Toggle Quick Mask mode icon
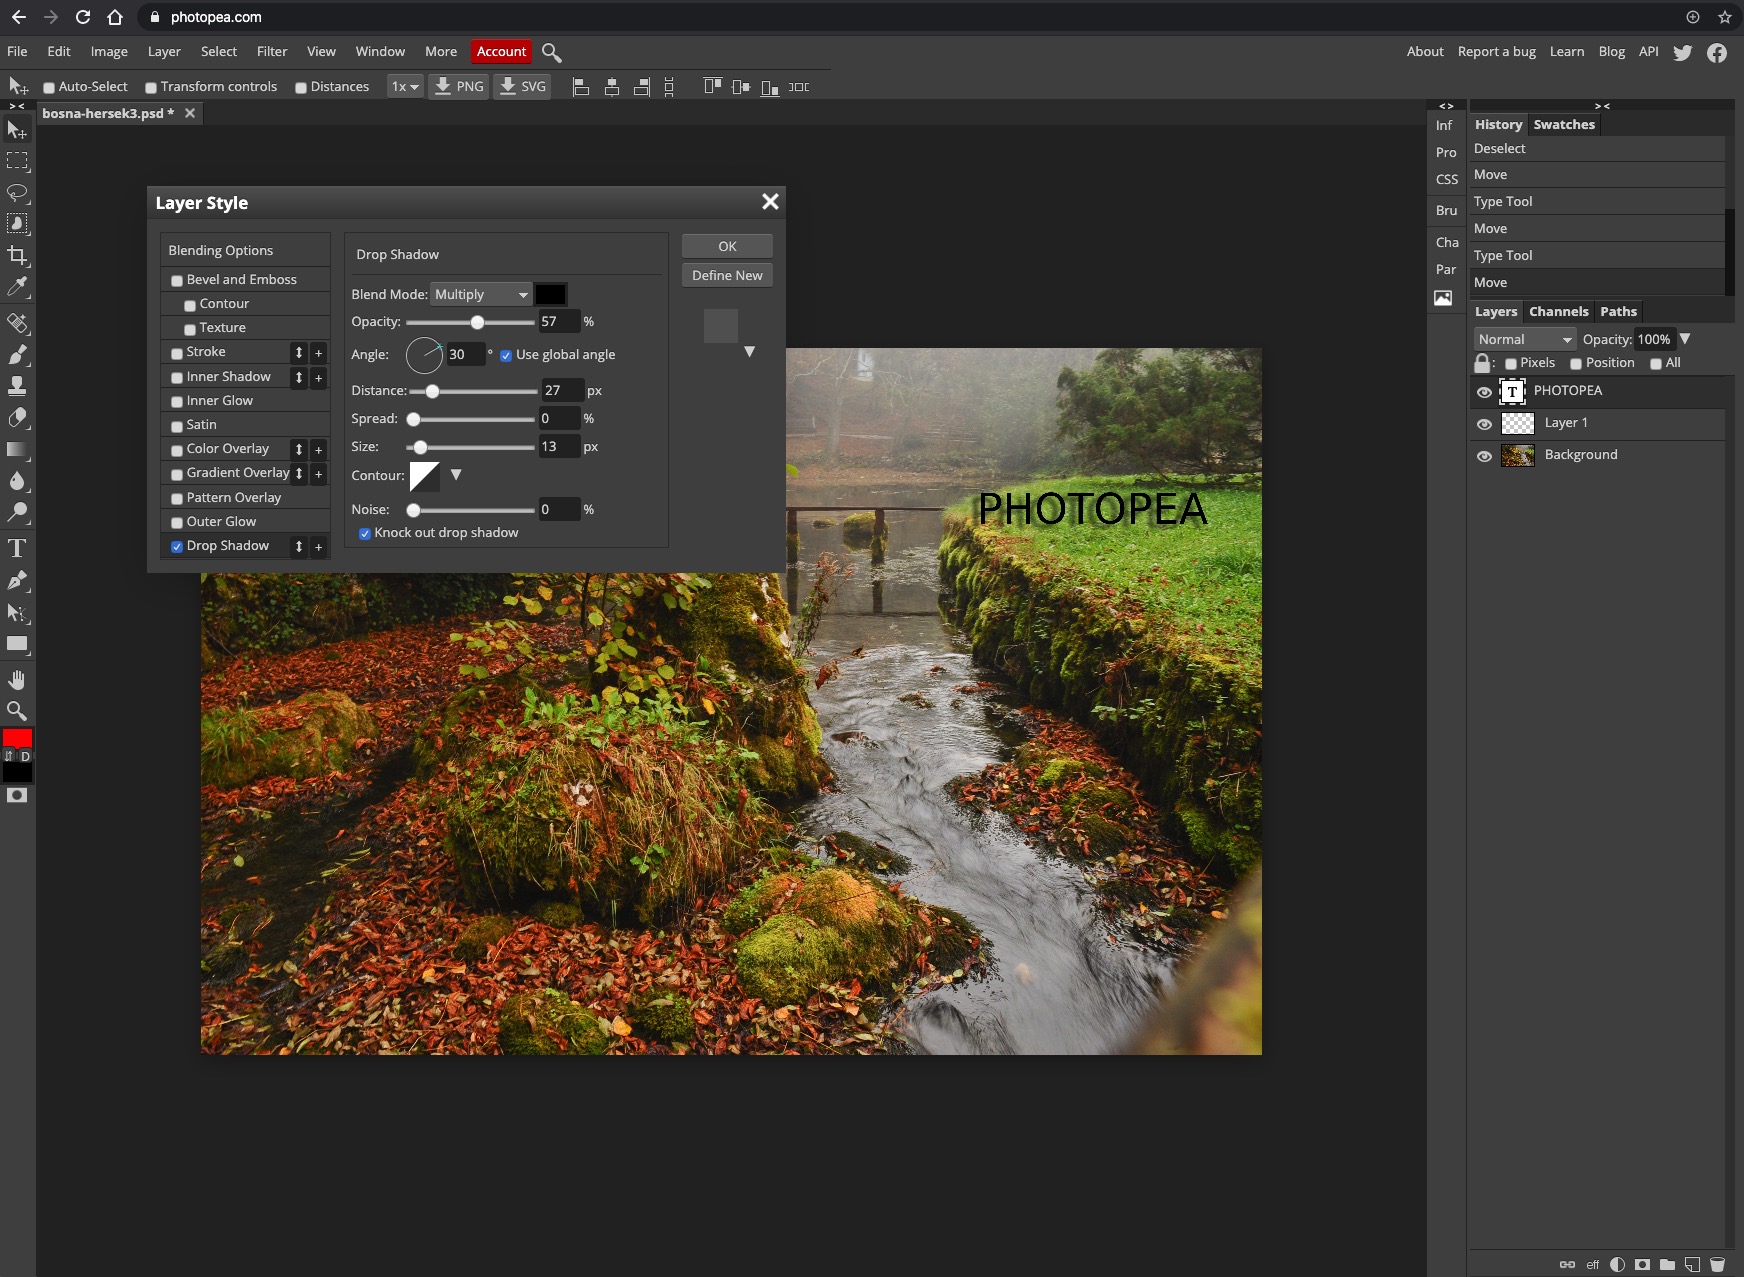1744x1277 pixels. pyautogui.click(x=17, y=796)
